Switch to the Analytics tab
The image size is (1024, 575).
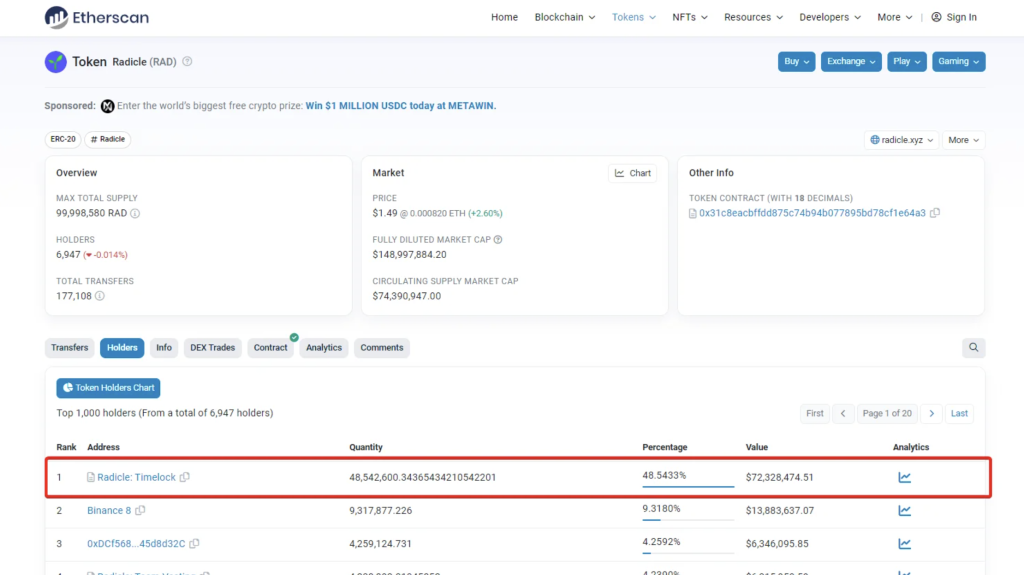(324, 348)
